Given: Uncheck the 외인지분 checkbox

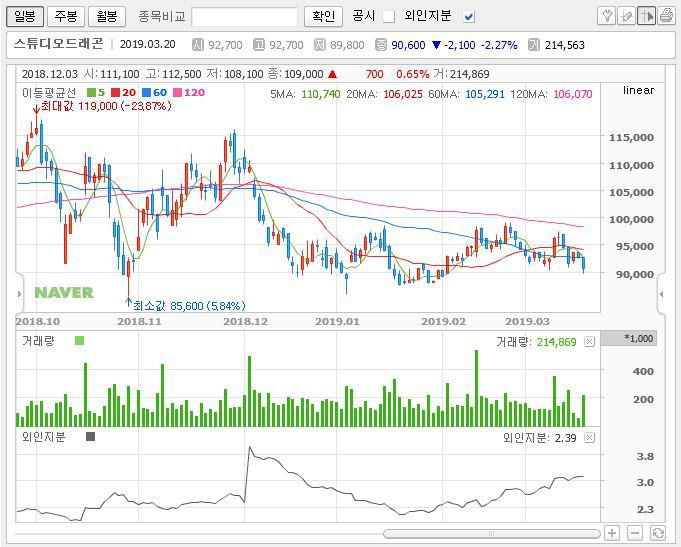Looking at the screenshot, I should point(469,17).
